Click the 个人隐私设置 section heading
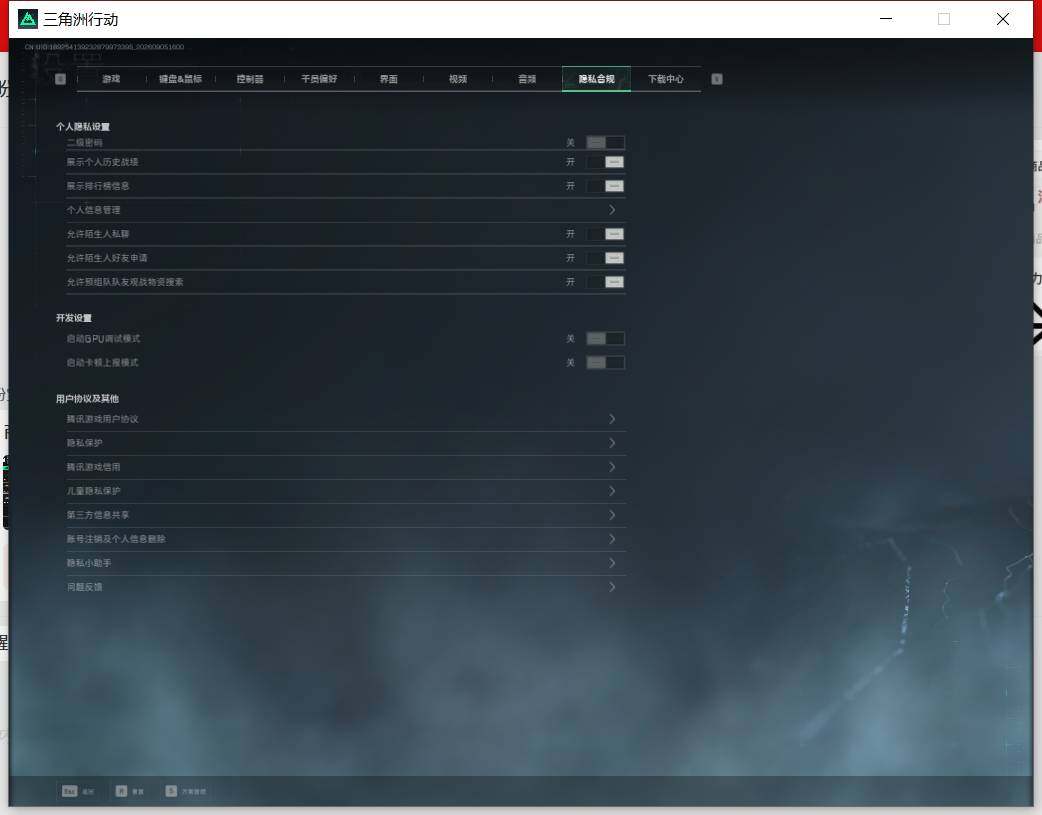 click(83, 127)
